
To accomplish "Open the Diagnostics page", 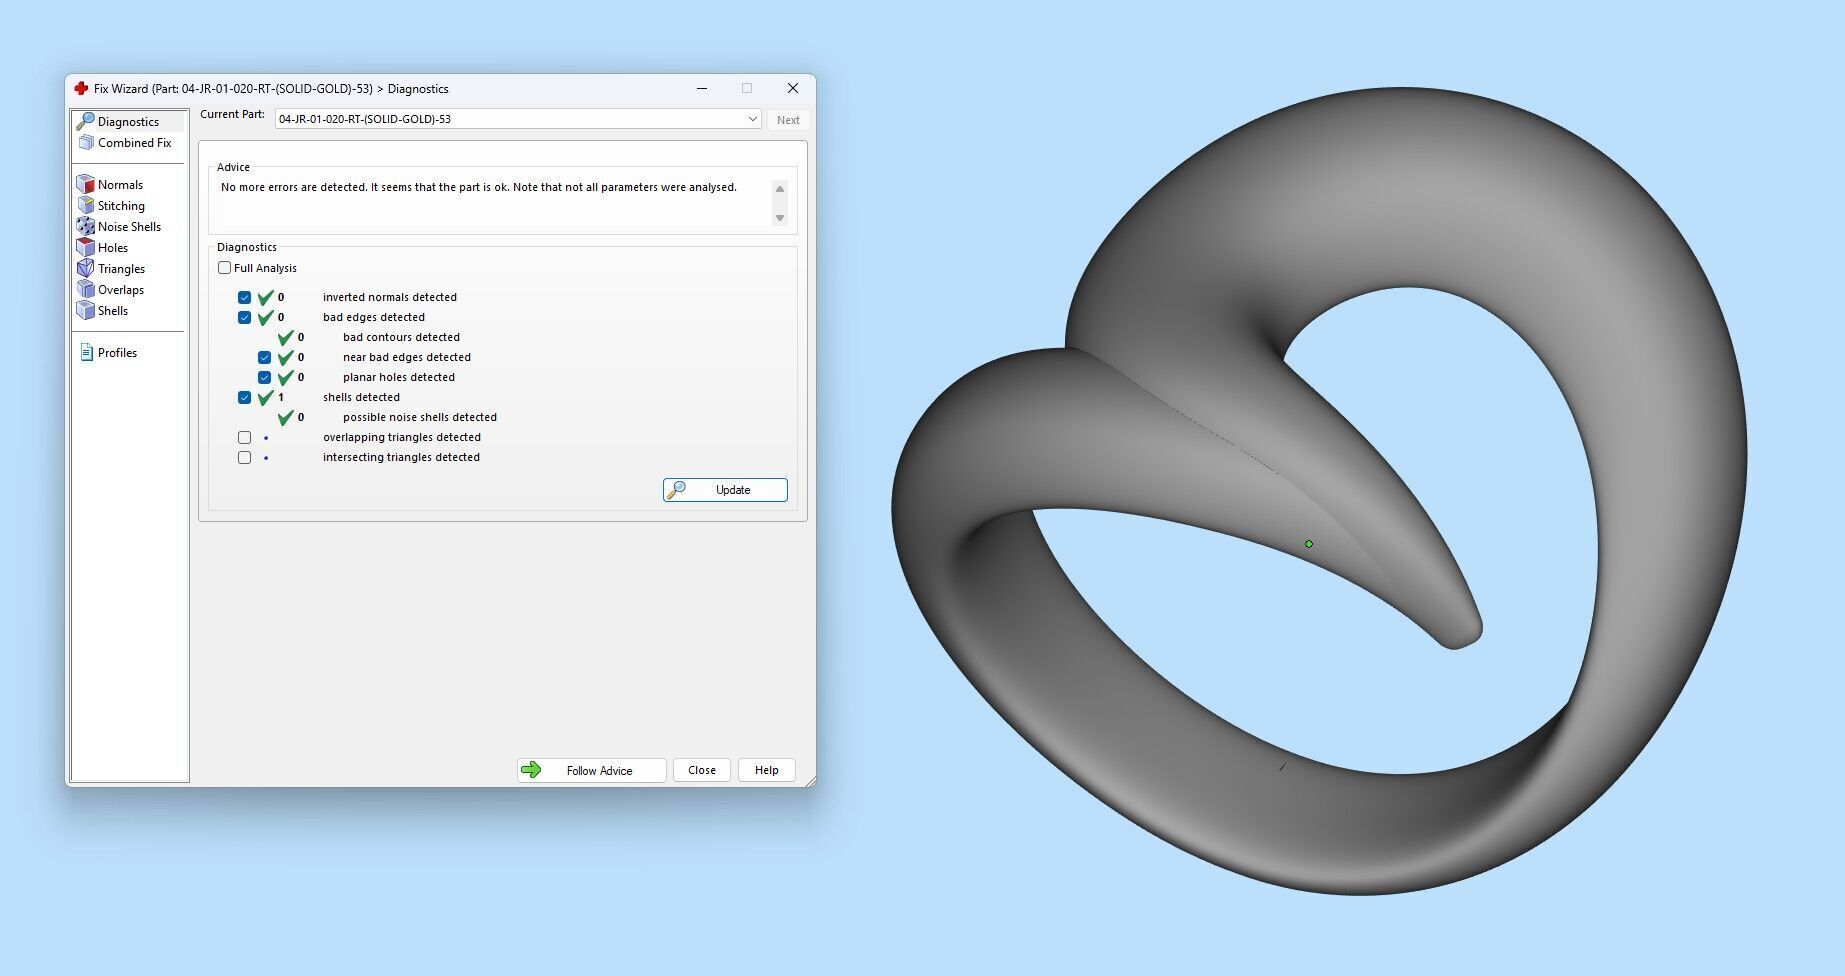I will click(x=128, y=121).
